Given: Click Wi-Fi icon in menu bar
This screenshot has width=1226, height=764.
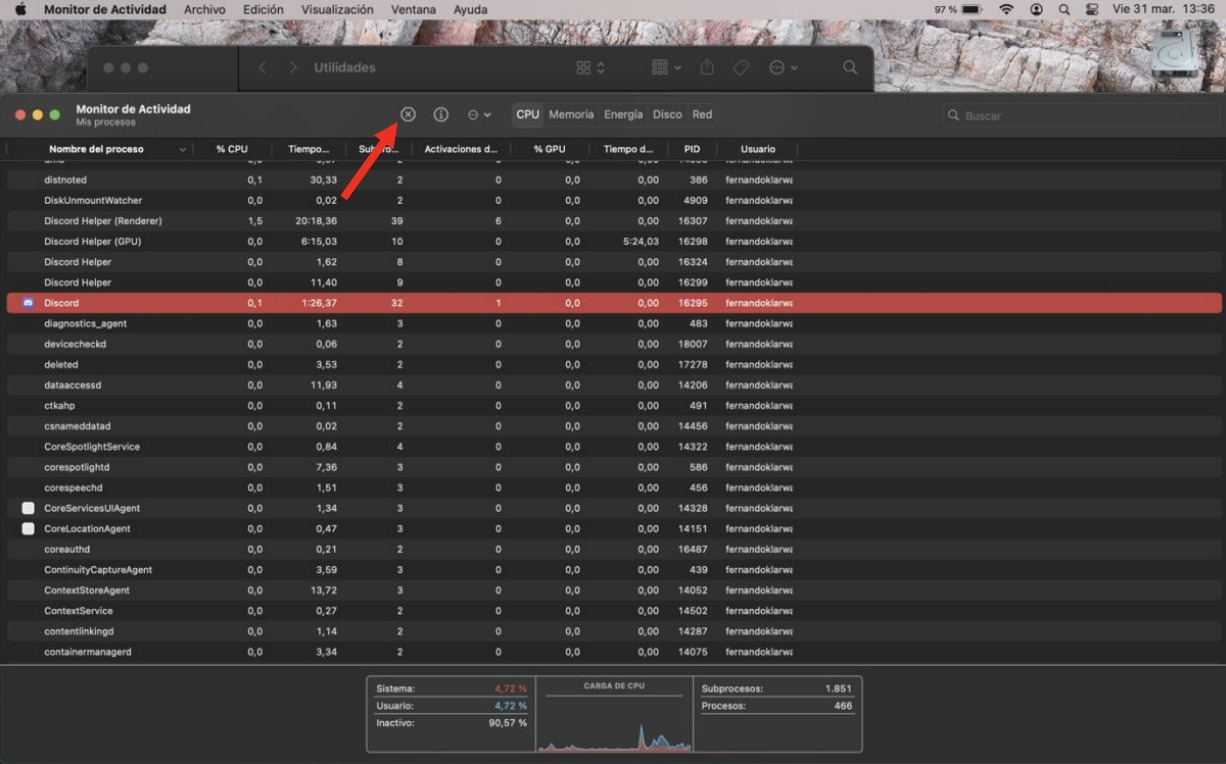Looking at the screenshot, I should point(1007,9).
